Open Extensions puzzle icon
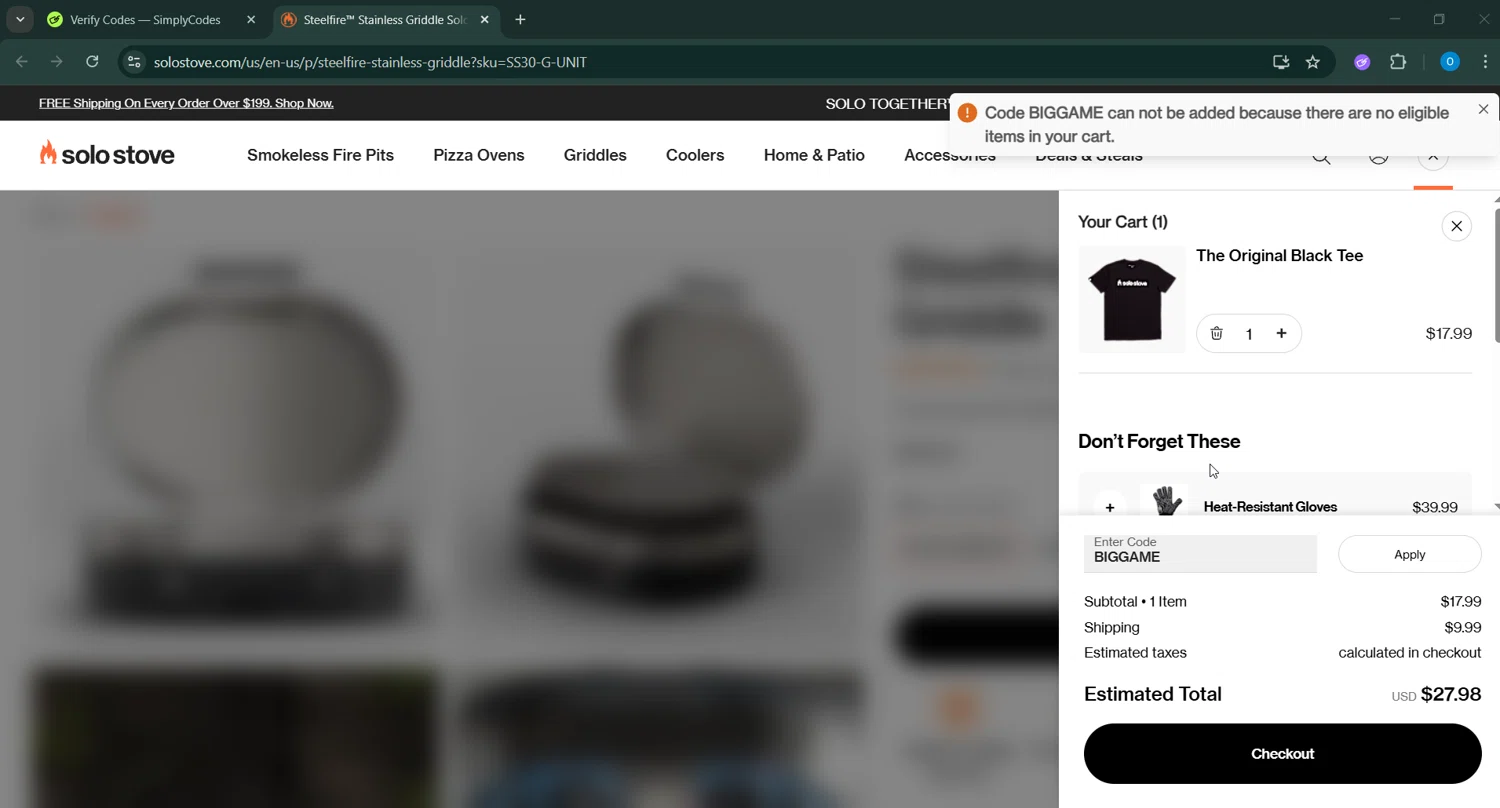Viewport: 1500px width, 808px height. 1398,62
